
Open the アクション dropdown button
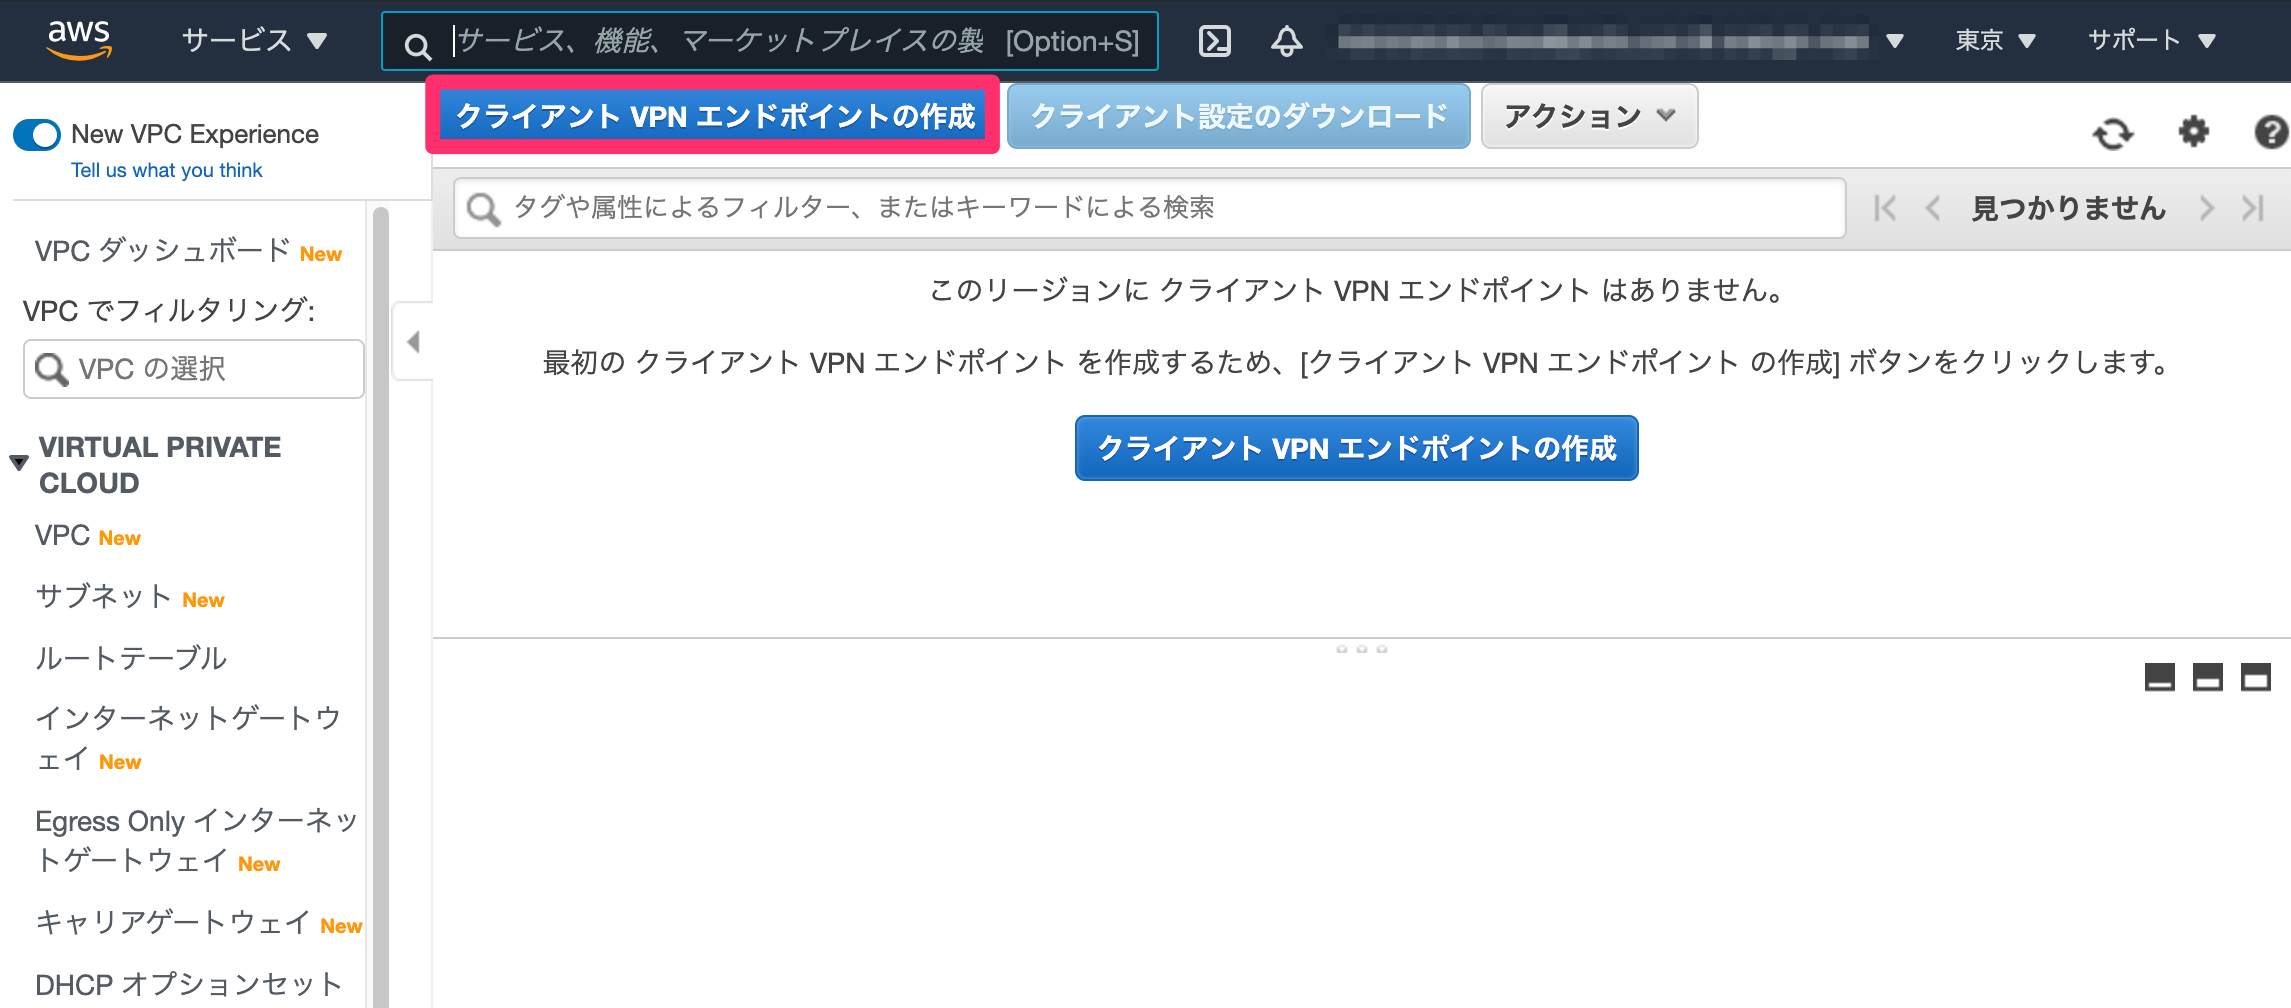click(1589, 116)
